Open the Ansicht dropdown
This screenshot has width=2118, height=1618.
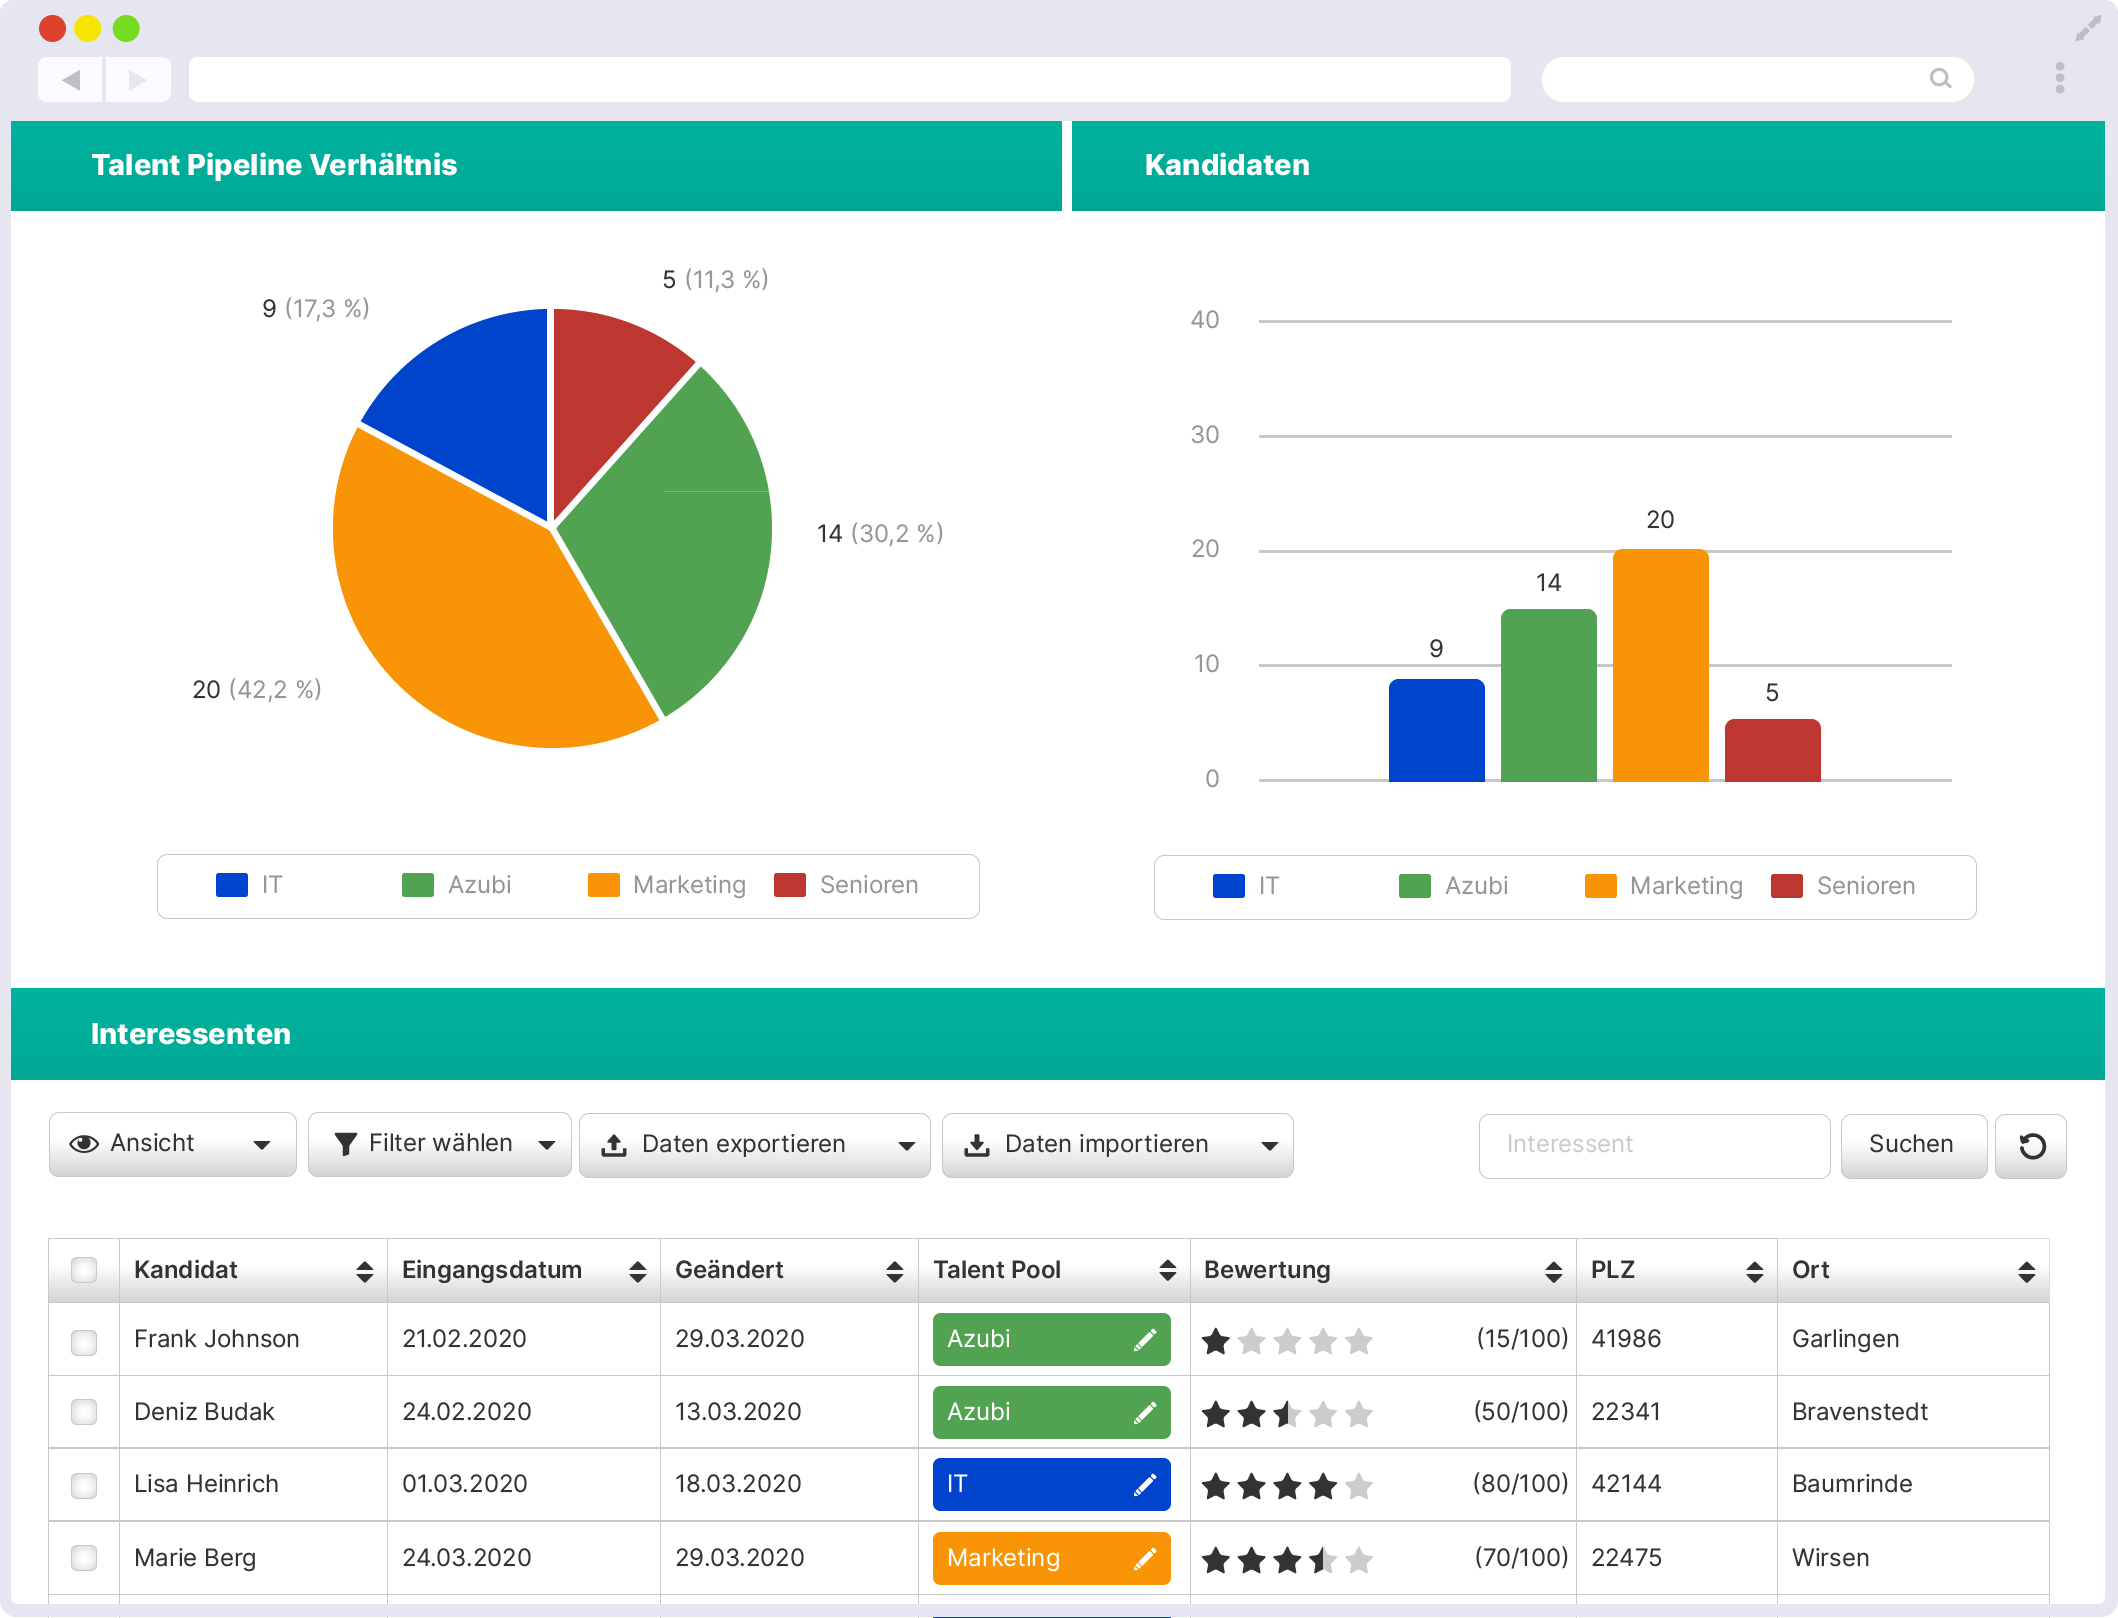pyautogui.click(x=263, y=1144)
